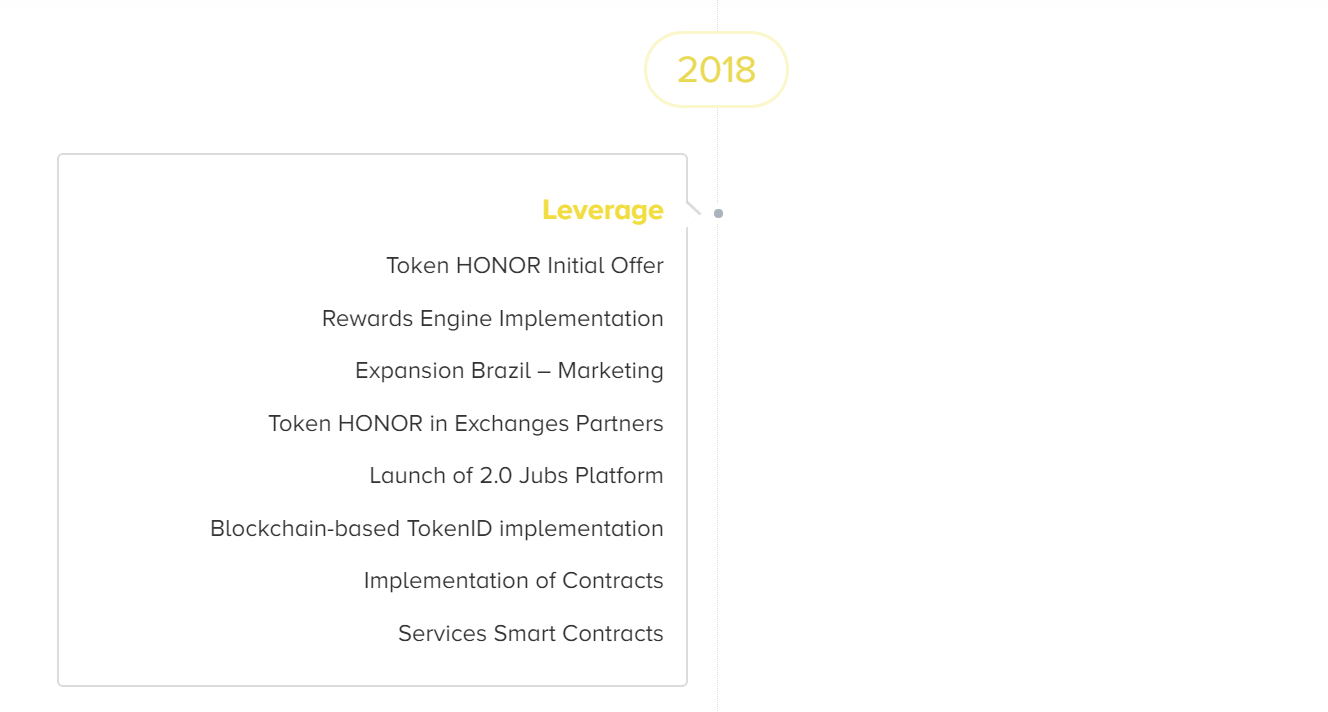Click the card's pointer notch near Leverage

pos(694,208)
